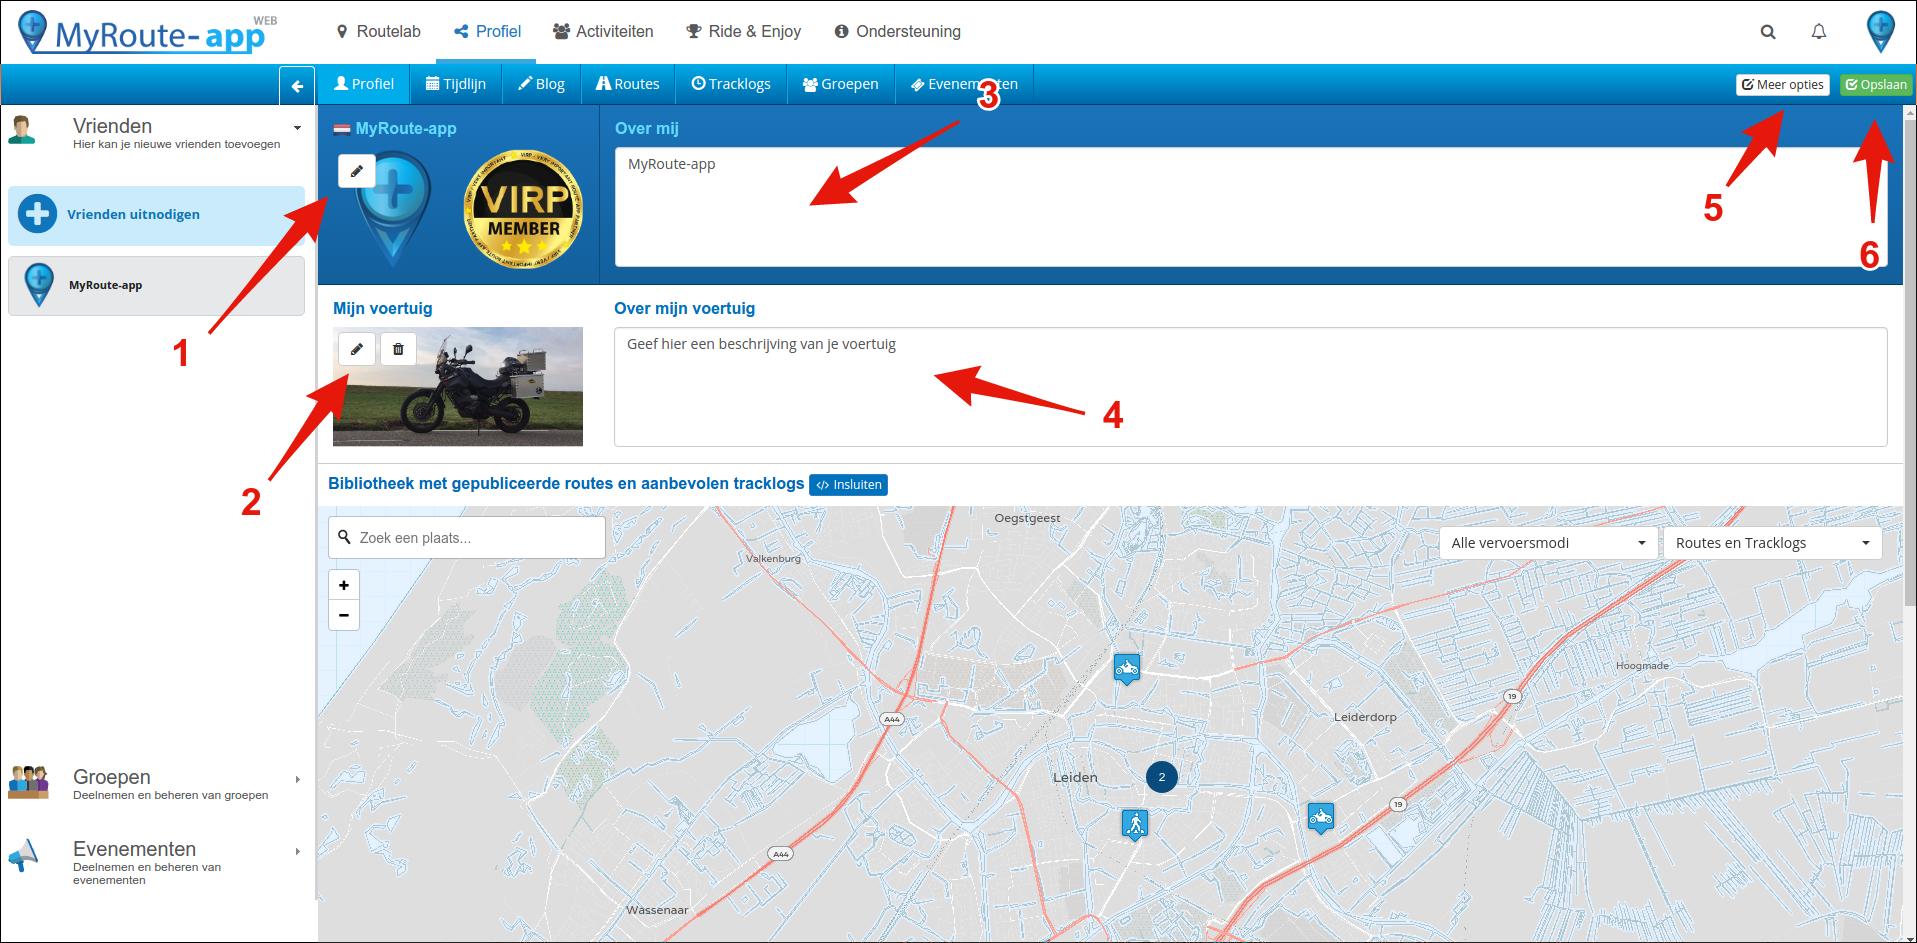This screenshot has width=1917, height=943.
Task: Click the motorcycle marker north of Leiden
Action: click(1127, 668)
